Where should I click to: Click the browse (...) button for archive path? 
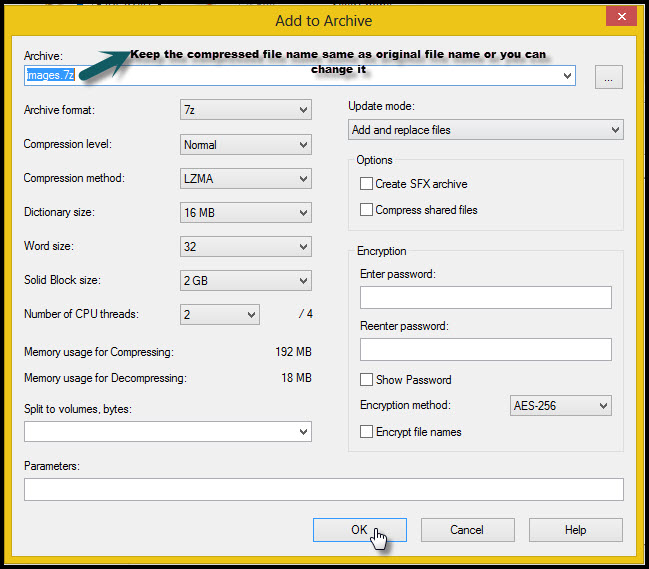(x=609, y=77)
